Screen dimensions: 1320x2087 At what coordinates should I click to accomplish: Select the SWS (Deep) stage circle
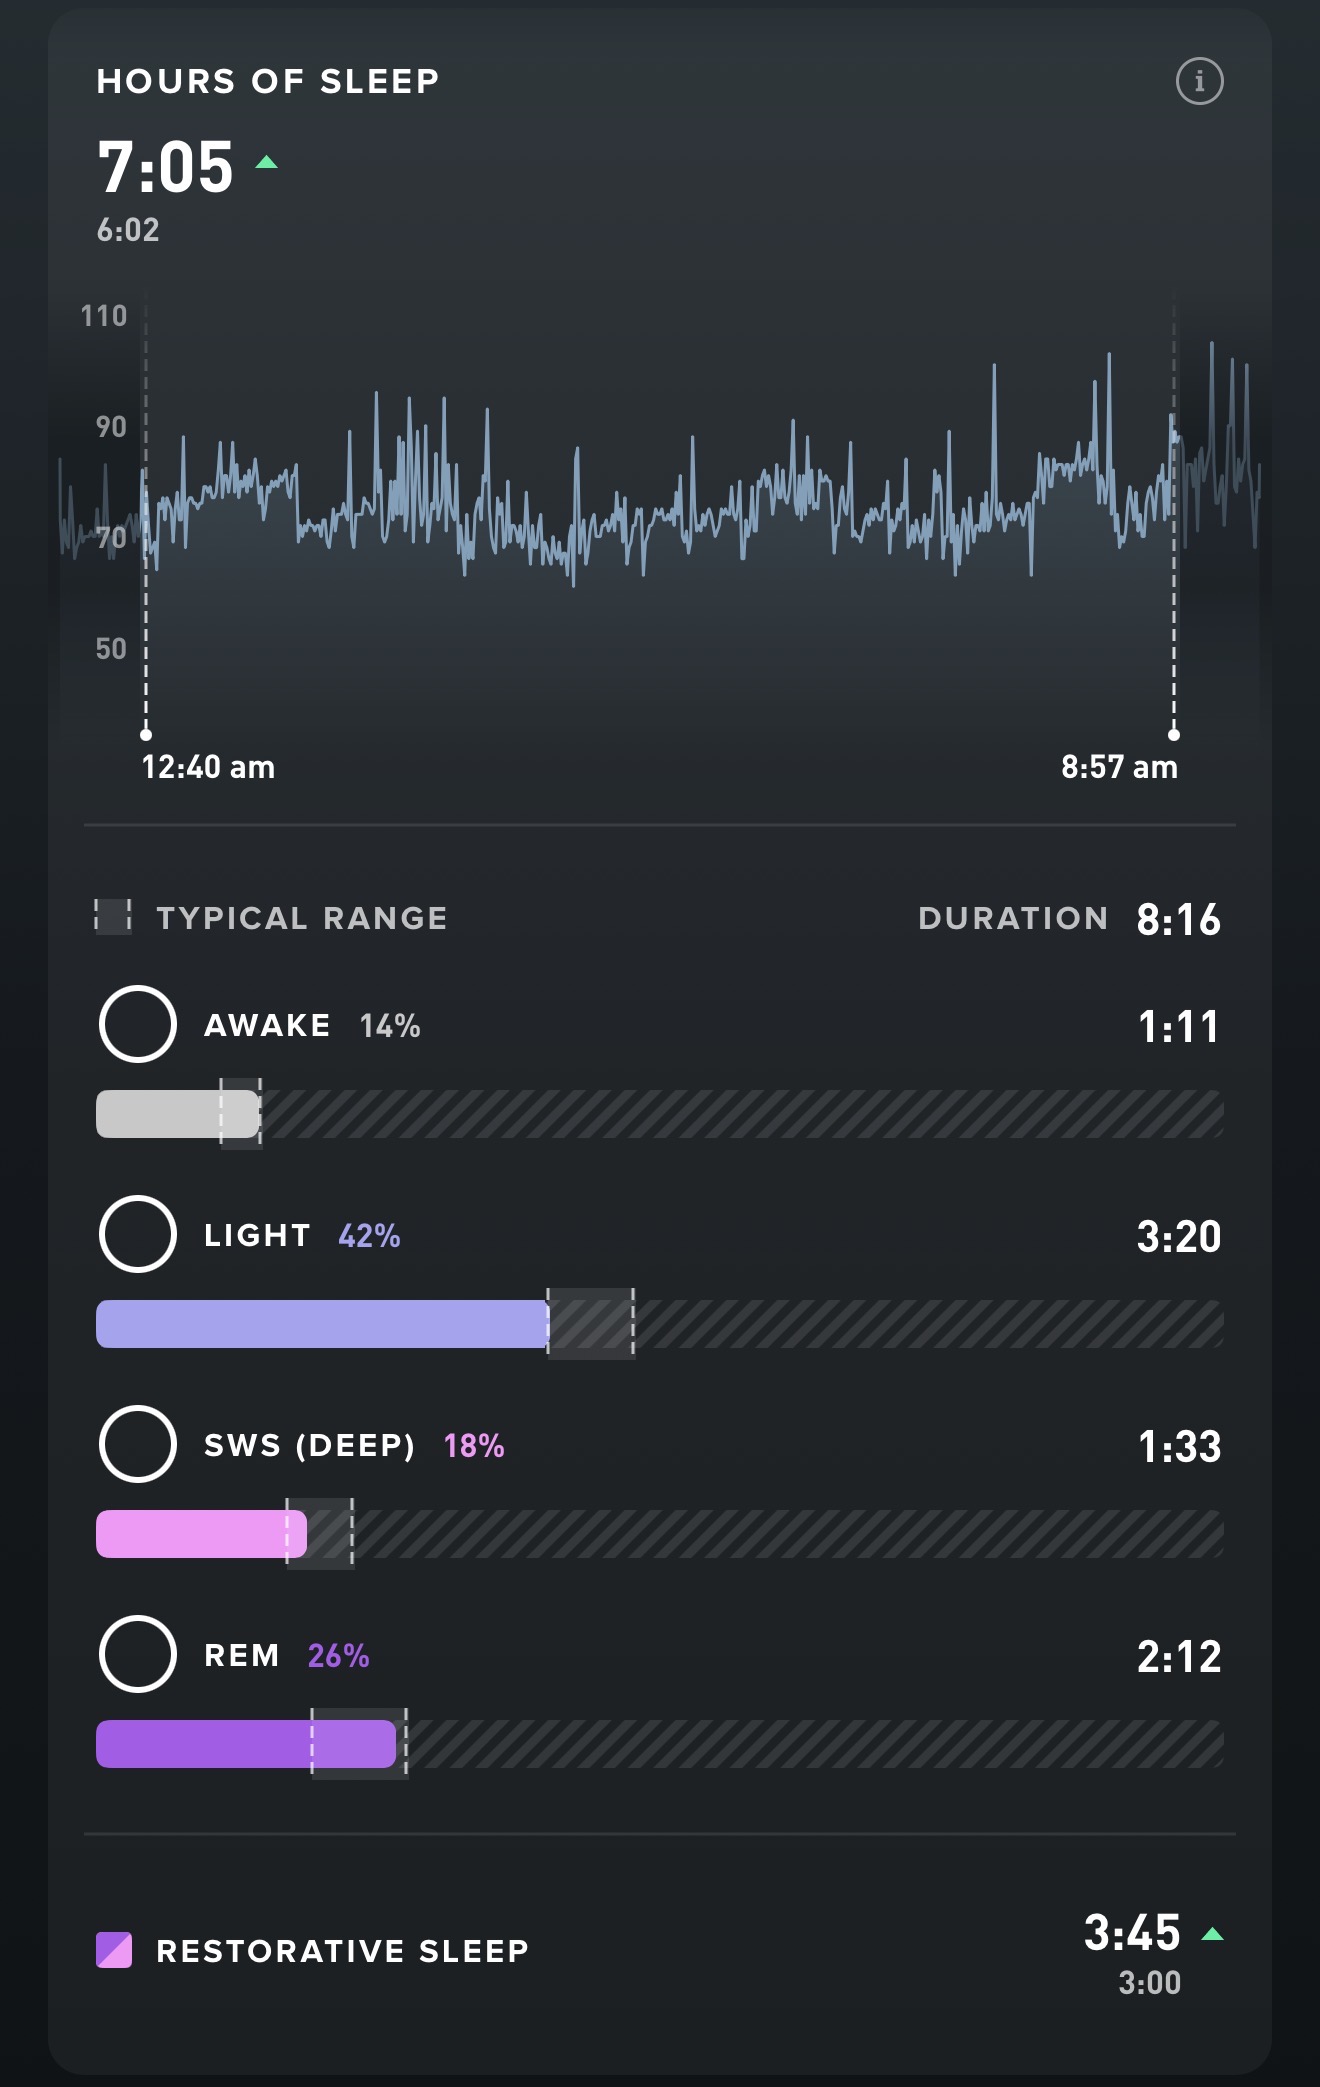point(138,1444)
